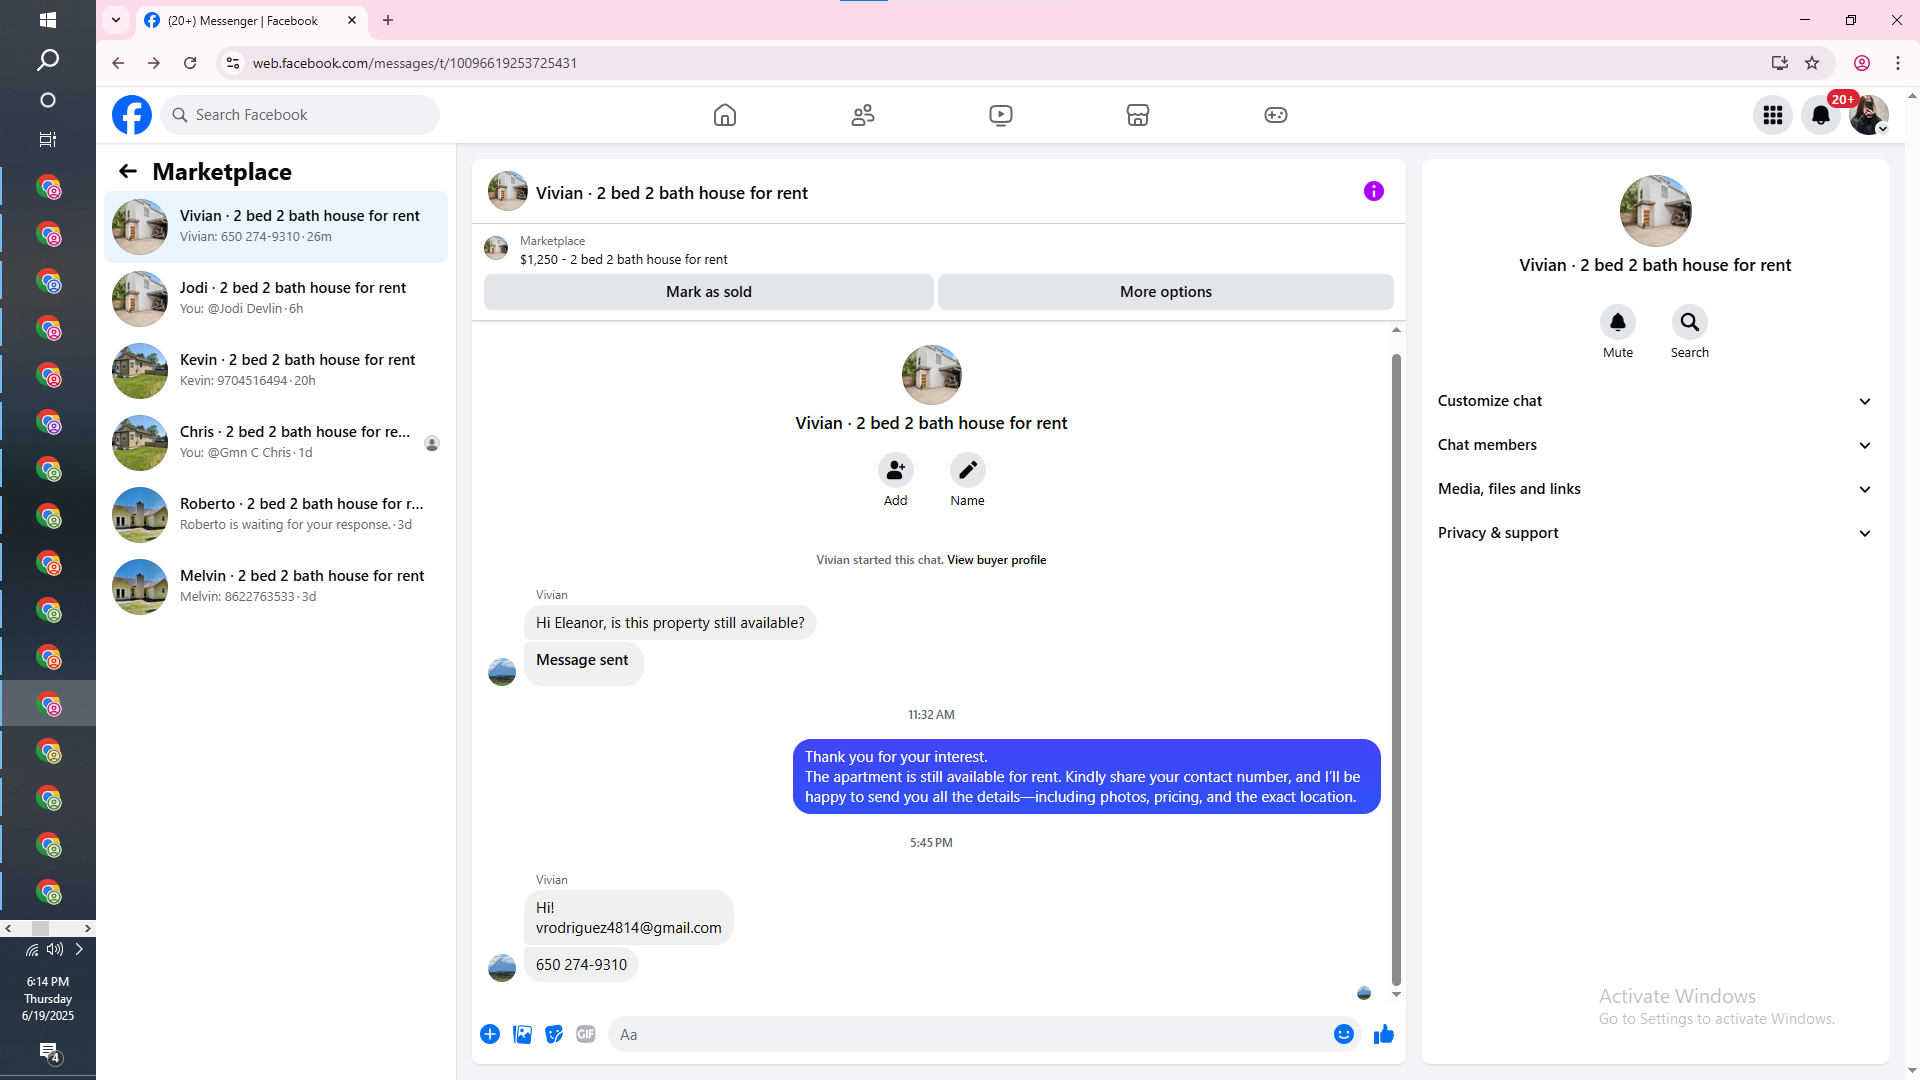Open conversation information icon
This screenshot has width=1920, height=1080.
(1374, 191)
